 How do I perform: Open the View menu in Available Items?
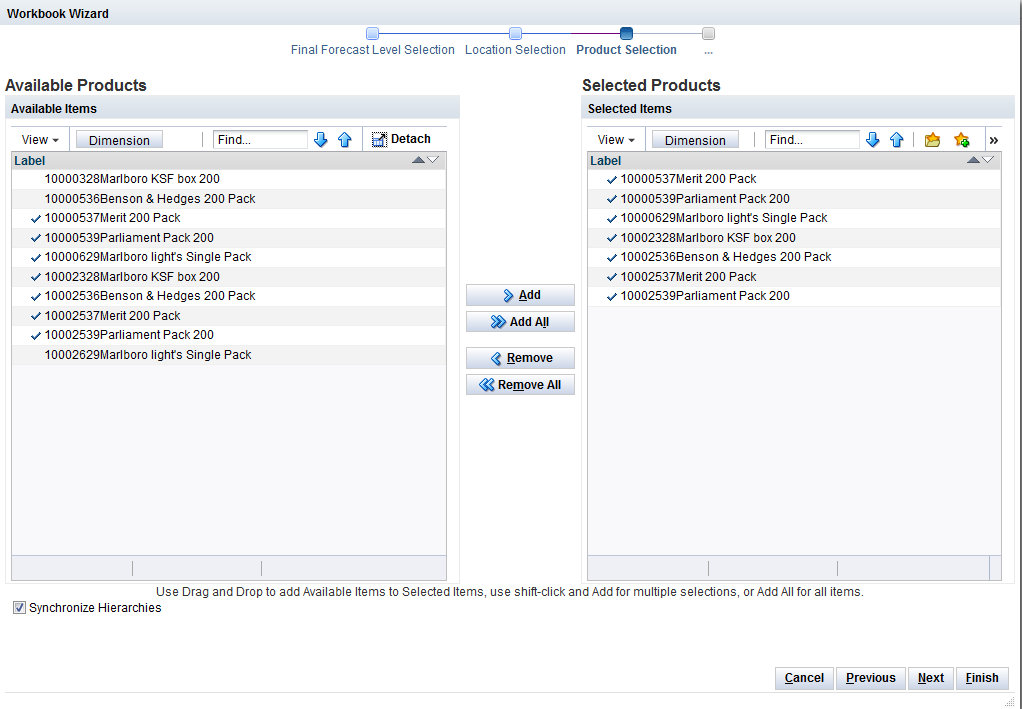point(40,139)
